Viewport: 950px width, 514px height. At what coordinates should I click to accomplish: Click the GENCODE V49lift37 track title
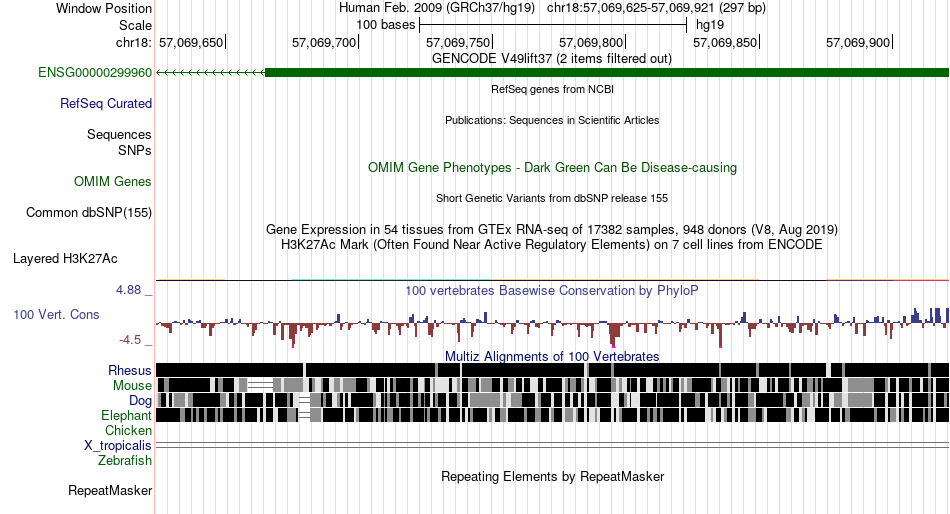[552, 59]
